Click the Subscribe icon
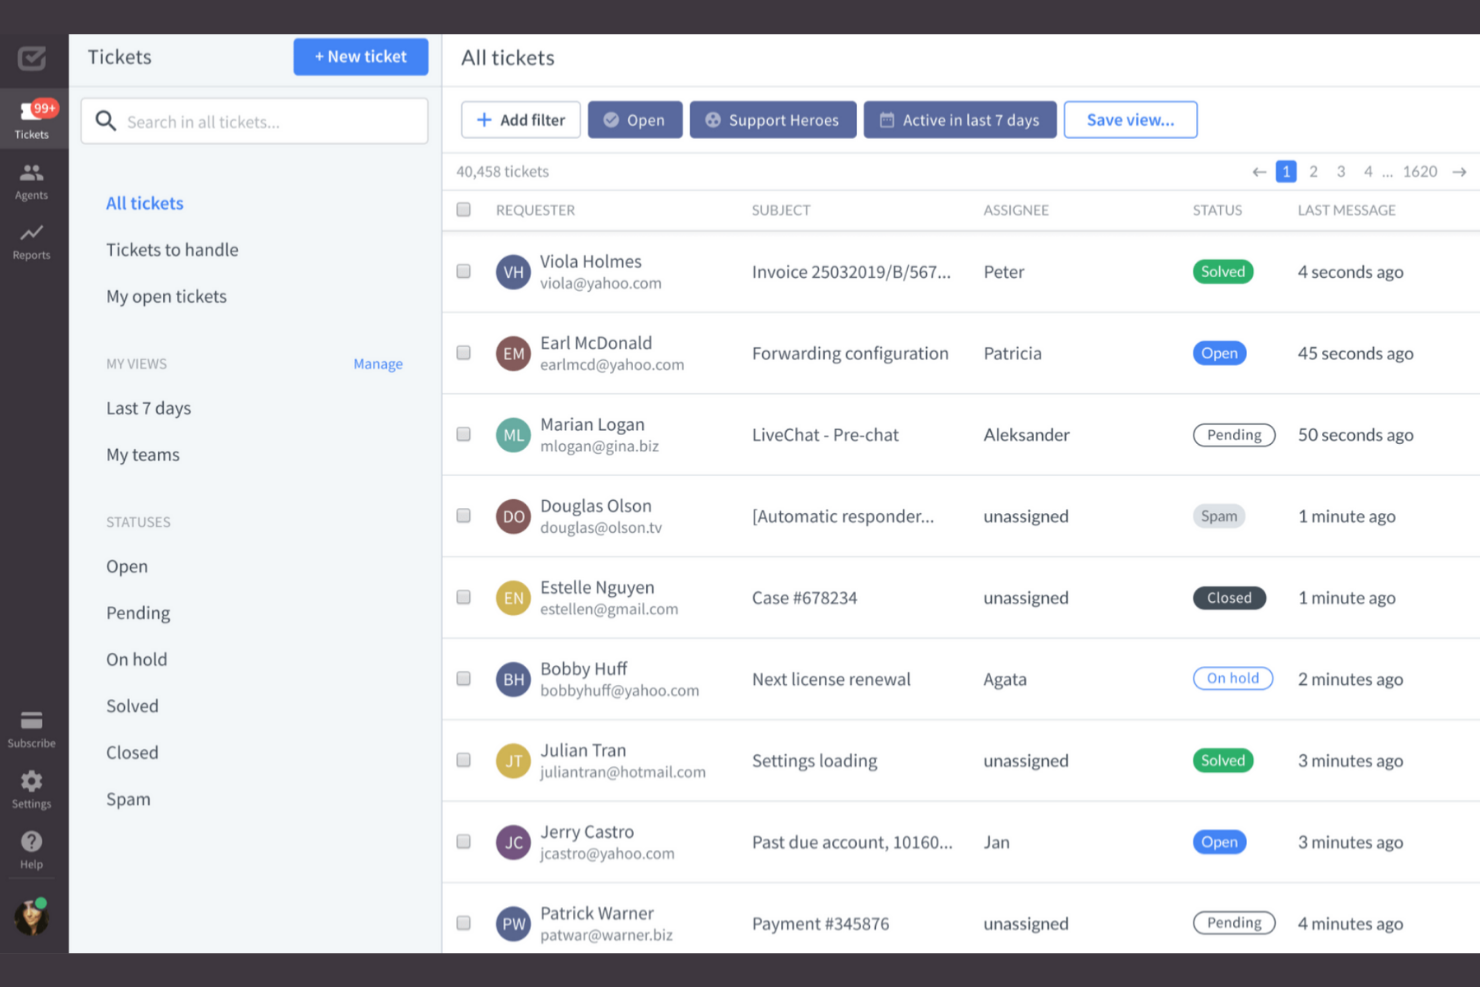Viewport: 1480px width, 987px height. (x=31, y=727)
